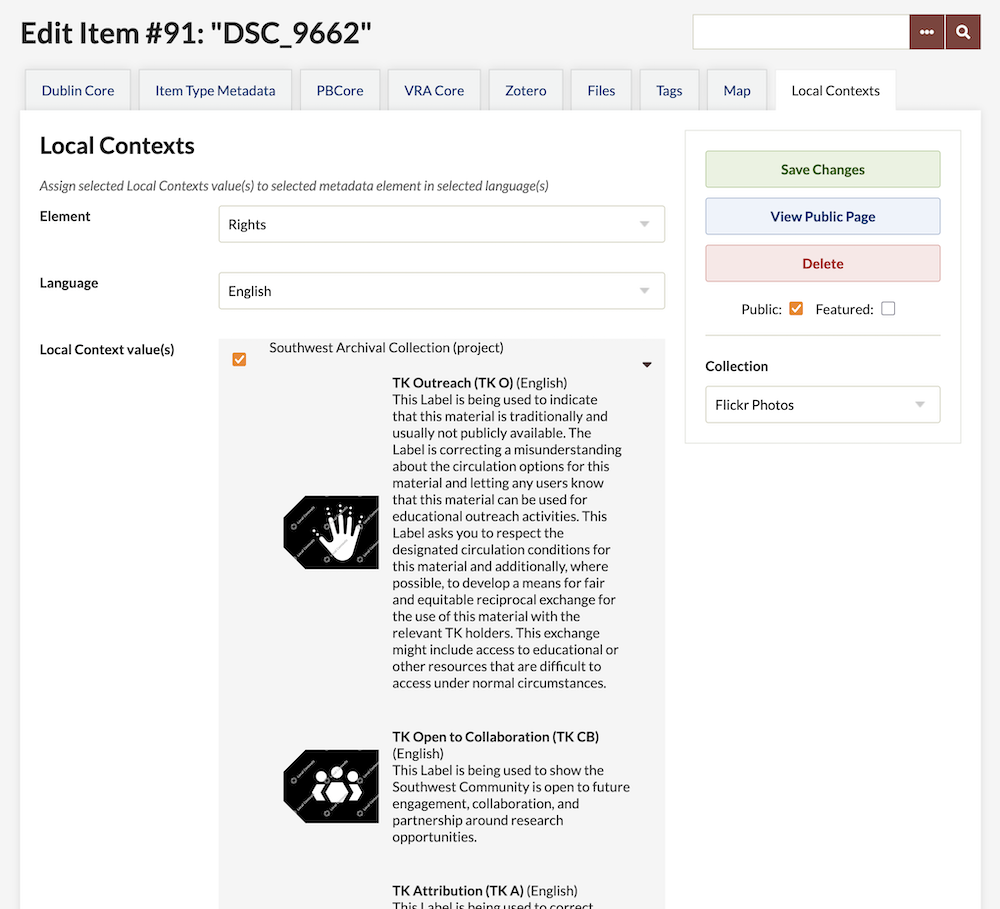The width and height of the screenshot is (1000, 909).
Task: Toggle the Public checkbox
Action: (796, 309)
